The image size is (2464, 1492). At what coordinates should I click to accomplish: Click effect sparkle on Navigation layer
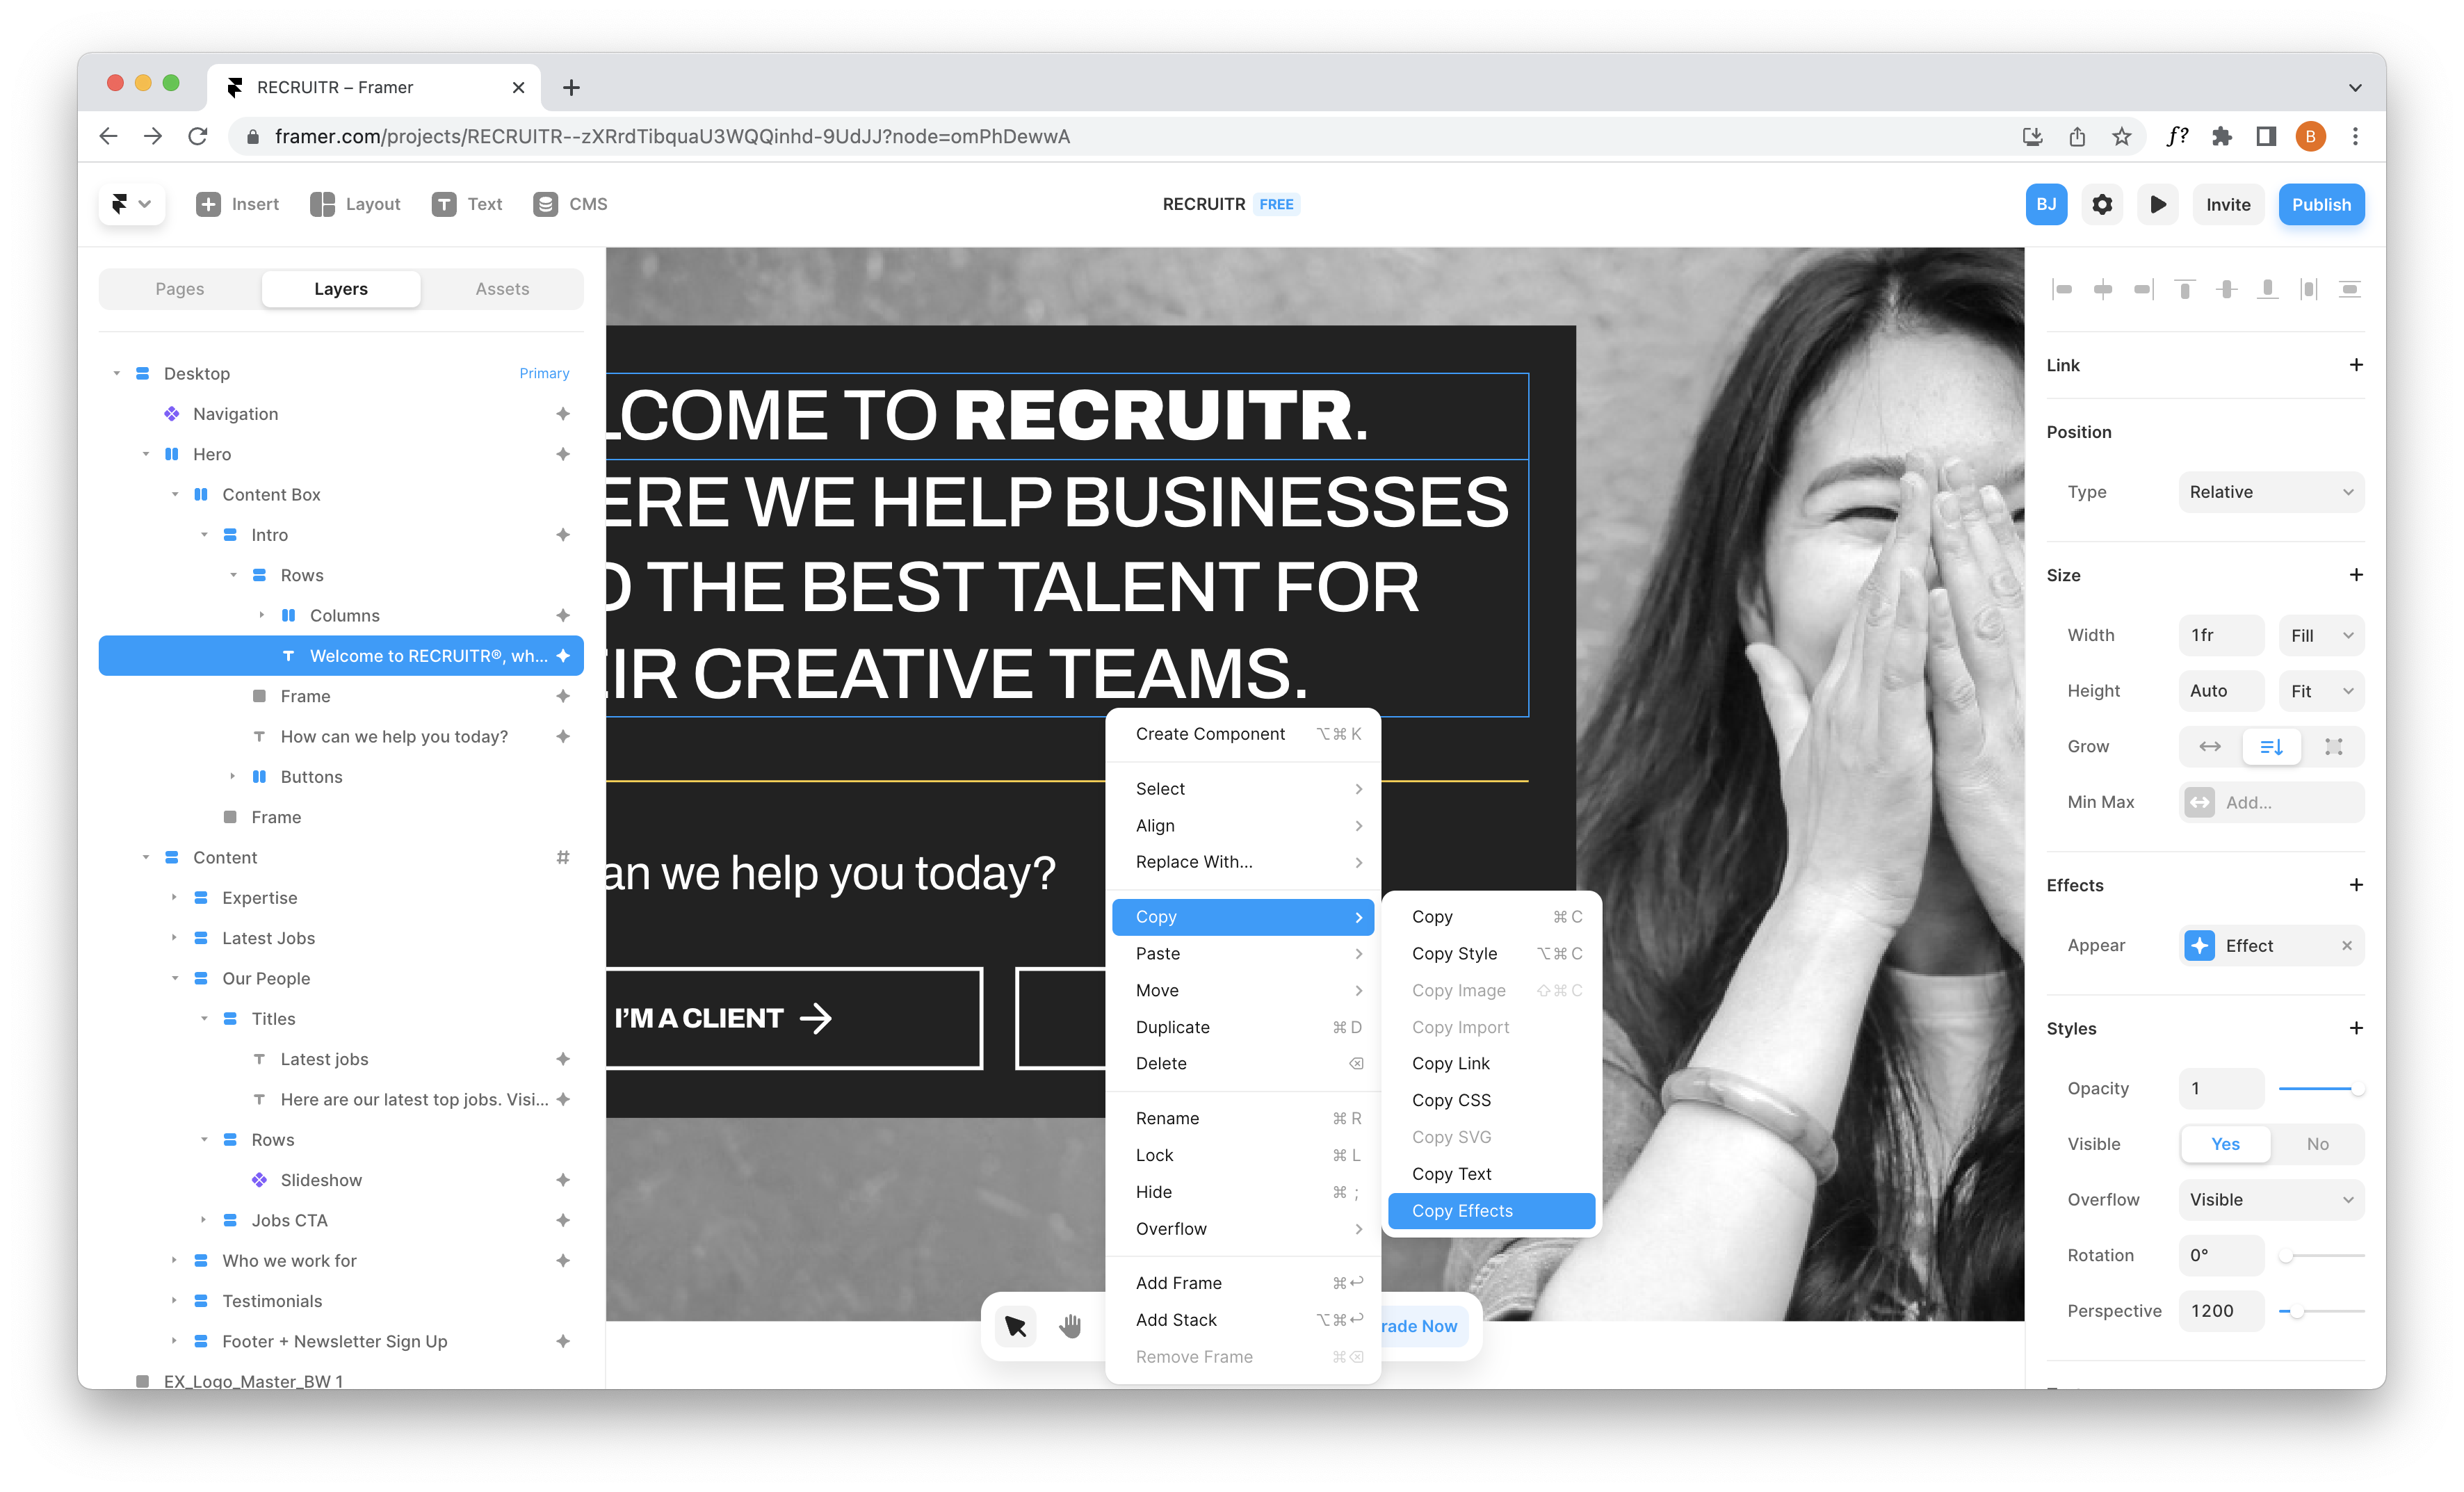click(x=563, y=414)
